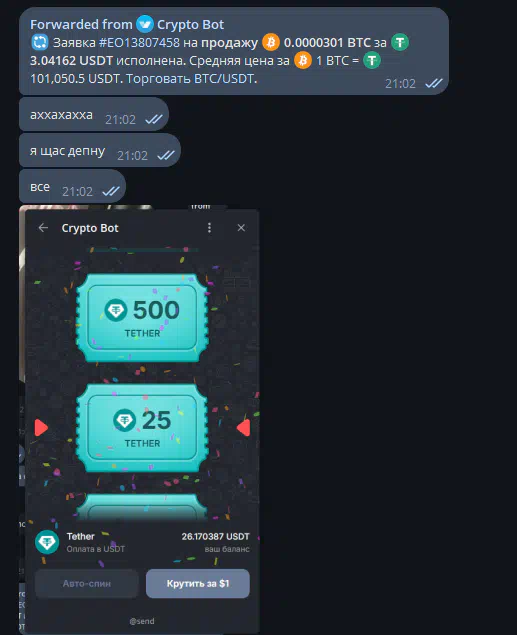
Task: Open the @send link at the bottom
Action: point(142,621)
